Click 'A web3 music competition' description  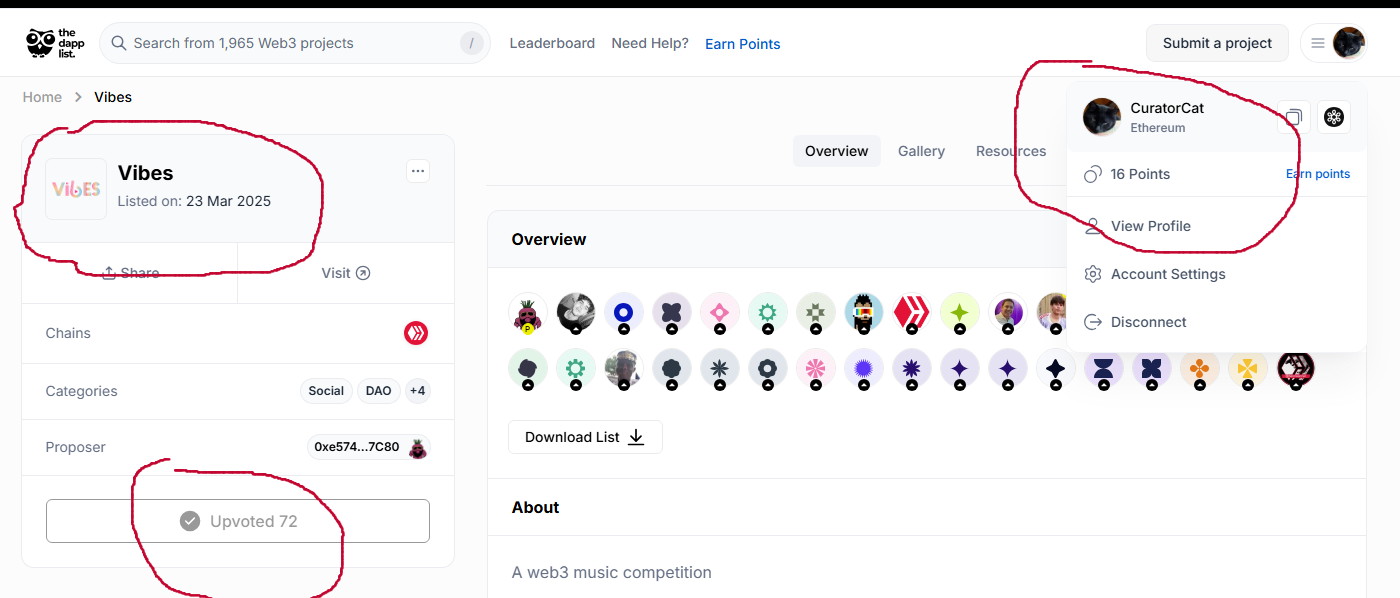click(612, 572)
